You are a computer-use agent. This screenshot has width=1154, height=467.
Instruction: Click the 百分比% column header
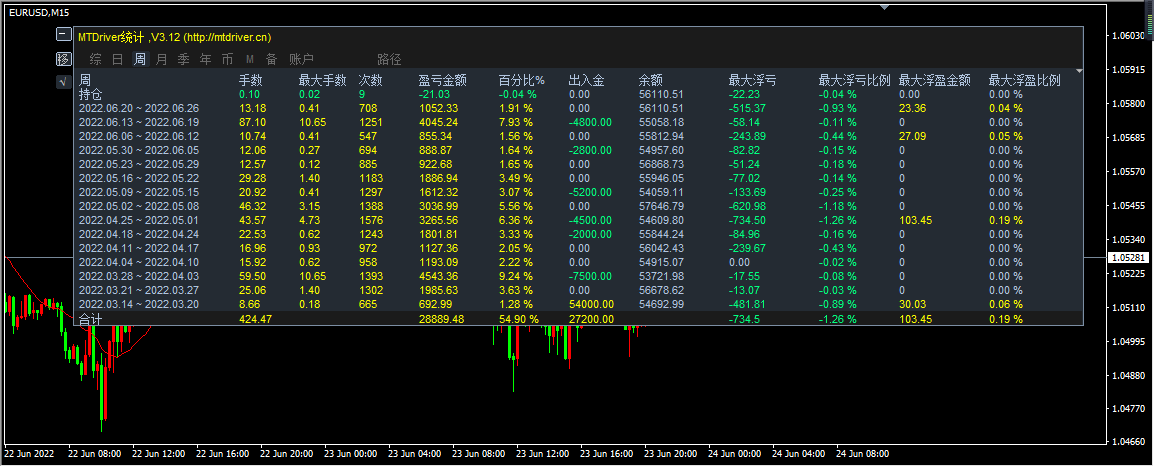[521, 81]
